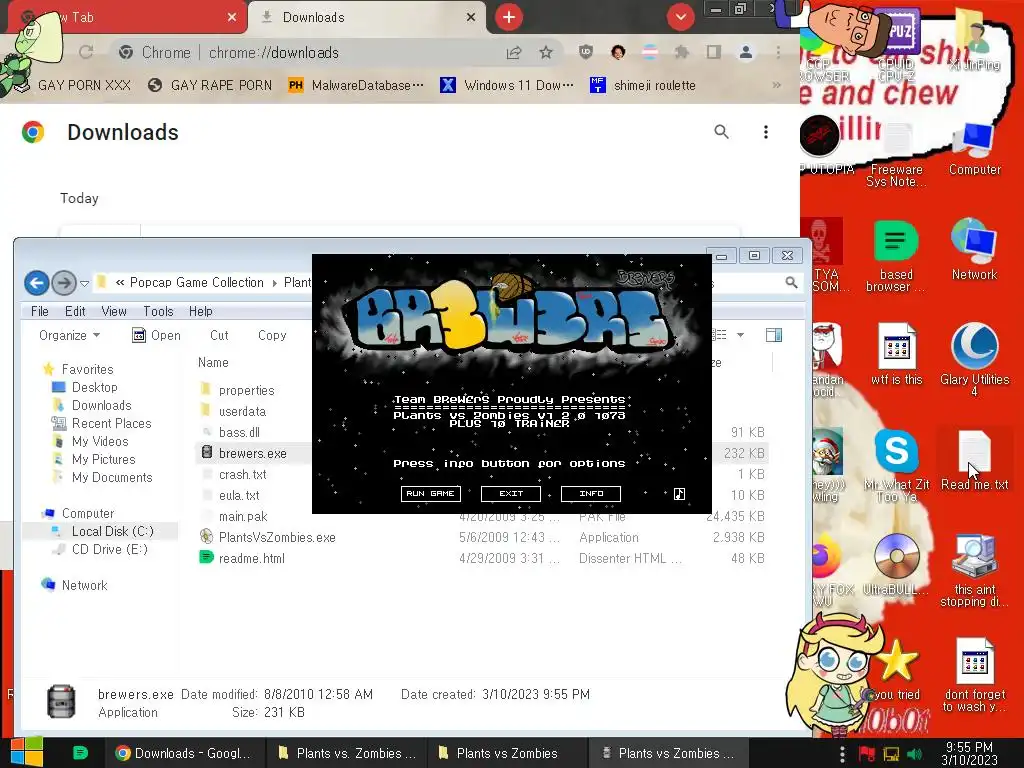Search downloads with magnifier icon

[x=721, y=132]
